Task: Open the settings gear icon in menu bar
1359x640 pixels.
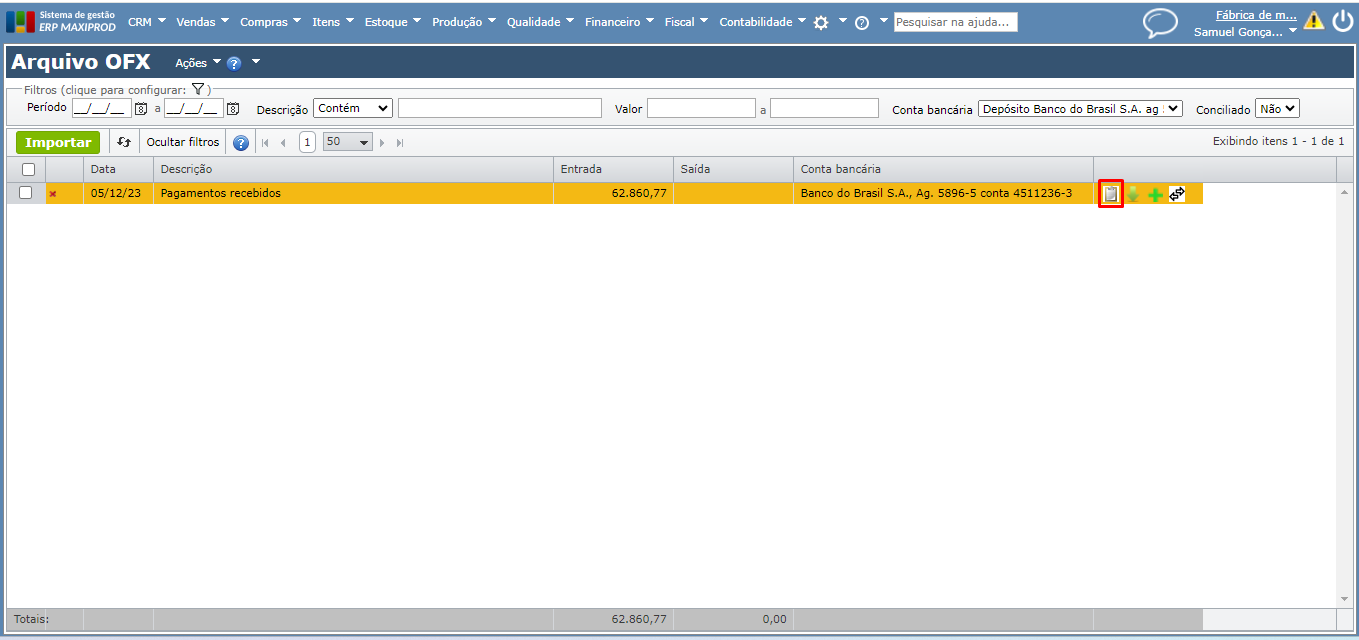Action: [821, 22]
